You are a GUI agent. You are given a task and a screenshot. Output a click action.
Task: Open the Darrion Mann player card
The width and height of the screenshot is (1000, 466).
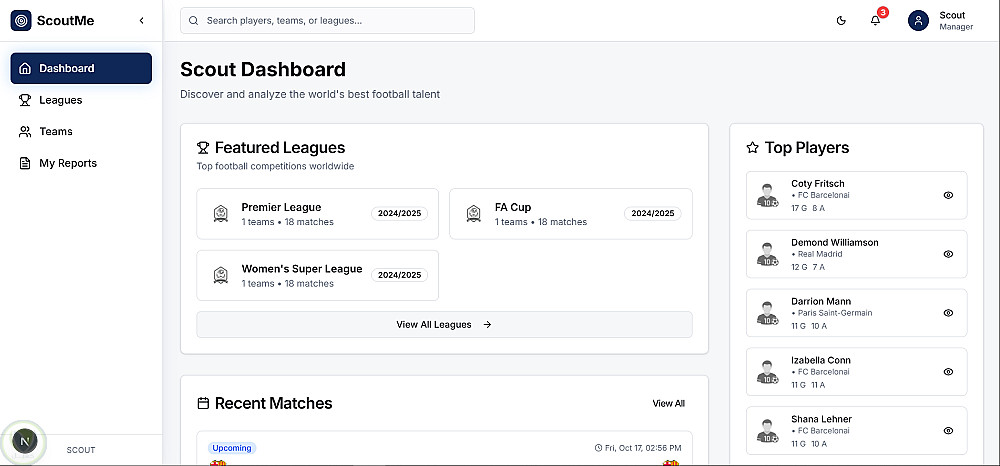coord(855,313)
